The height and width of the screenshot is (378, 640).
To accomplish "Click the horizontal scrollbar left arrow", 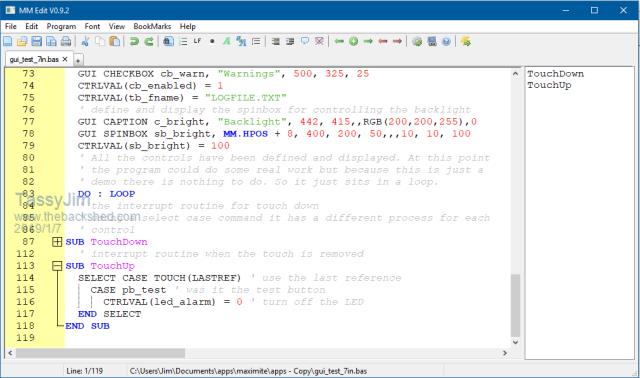I will pos(10,353).
